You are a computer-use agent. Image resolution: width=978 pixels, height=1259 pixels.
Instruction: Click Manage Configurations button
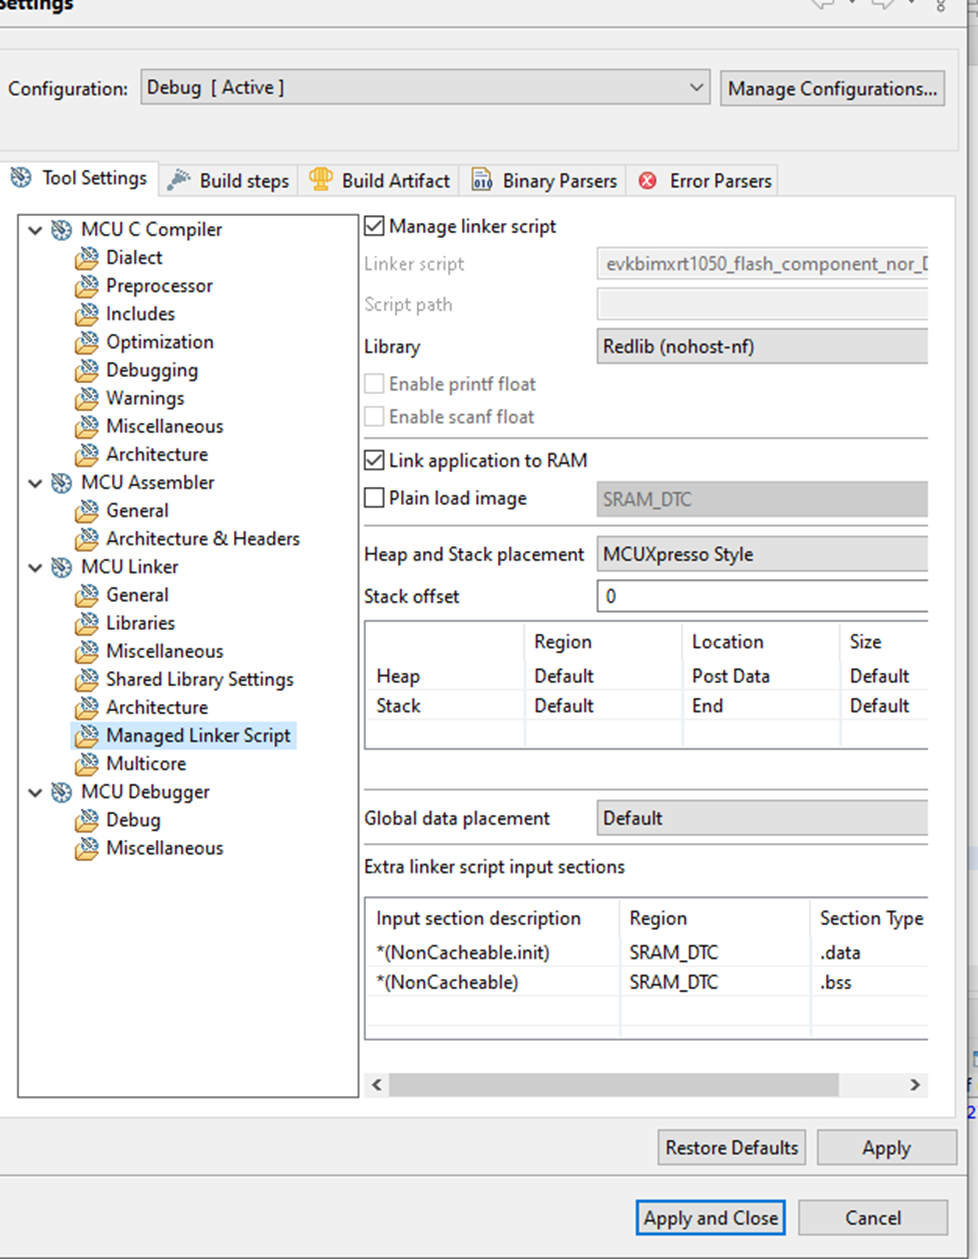(832, 89)
